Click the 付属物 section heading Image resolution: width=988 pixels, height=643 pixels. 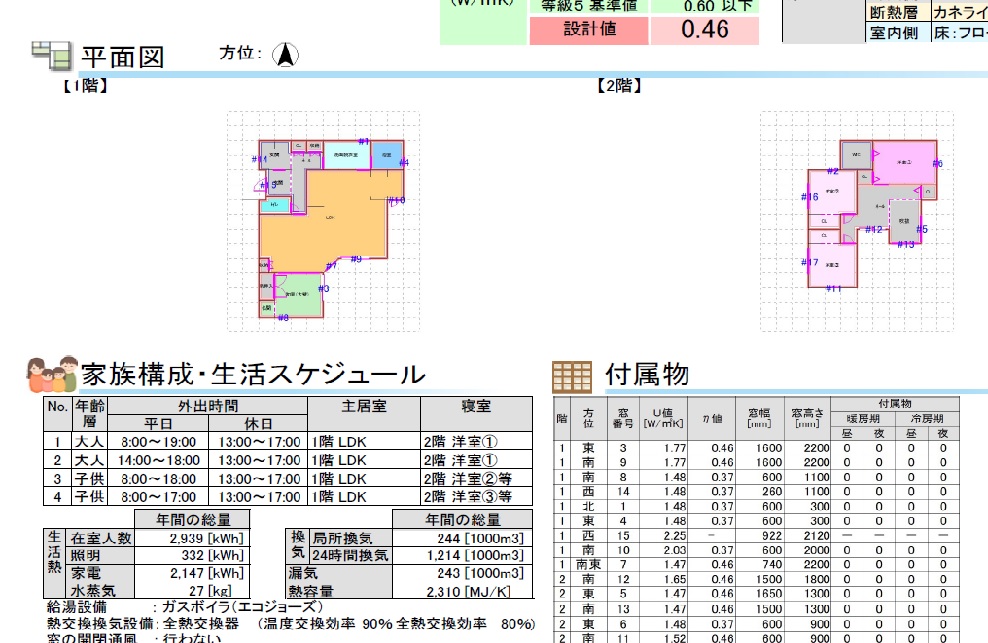647,374
